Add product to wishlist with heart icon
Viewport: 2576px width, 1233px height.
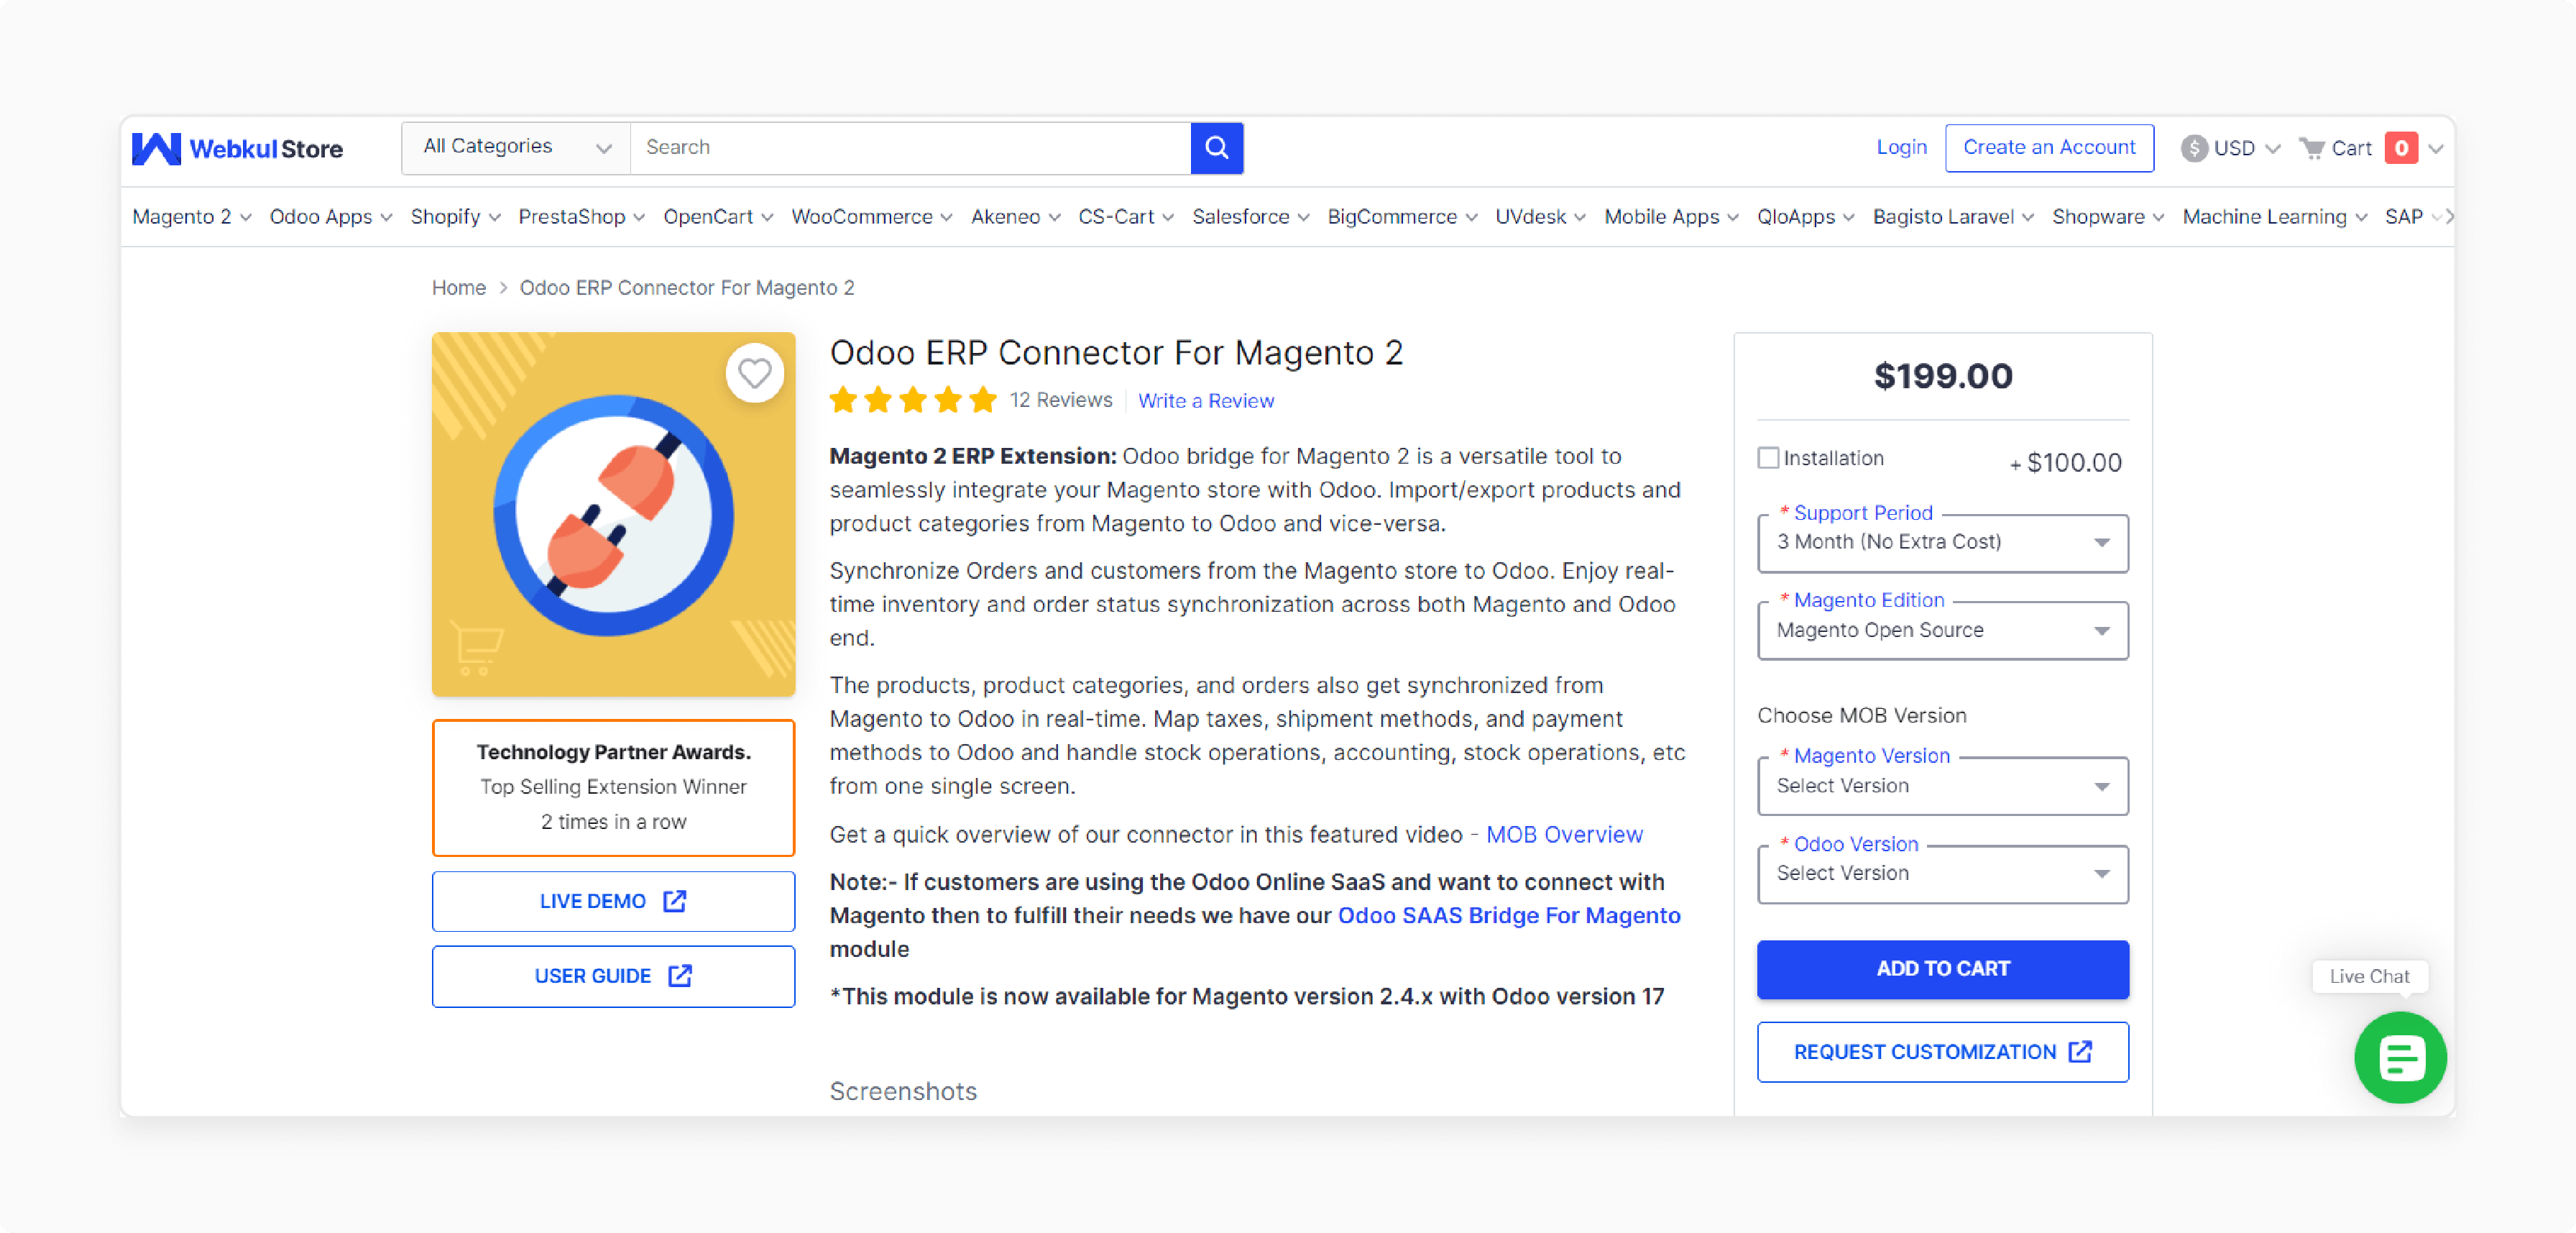click(755, 374)
